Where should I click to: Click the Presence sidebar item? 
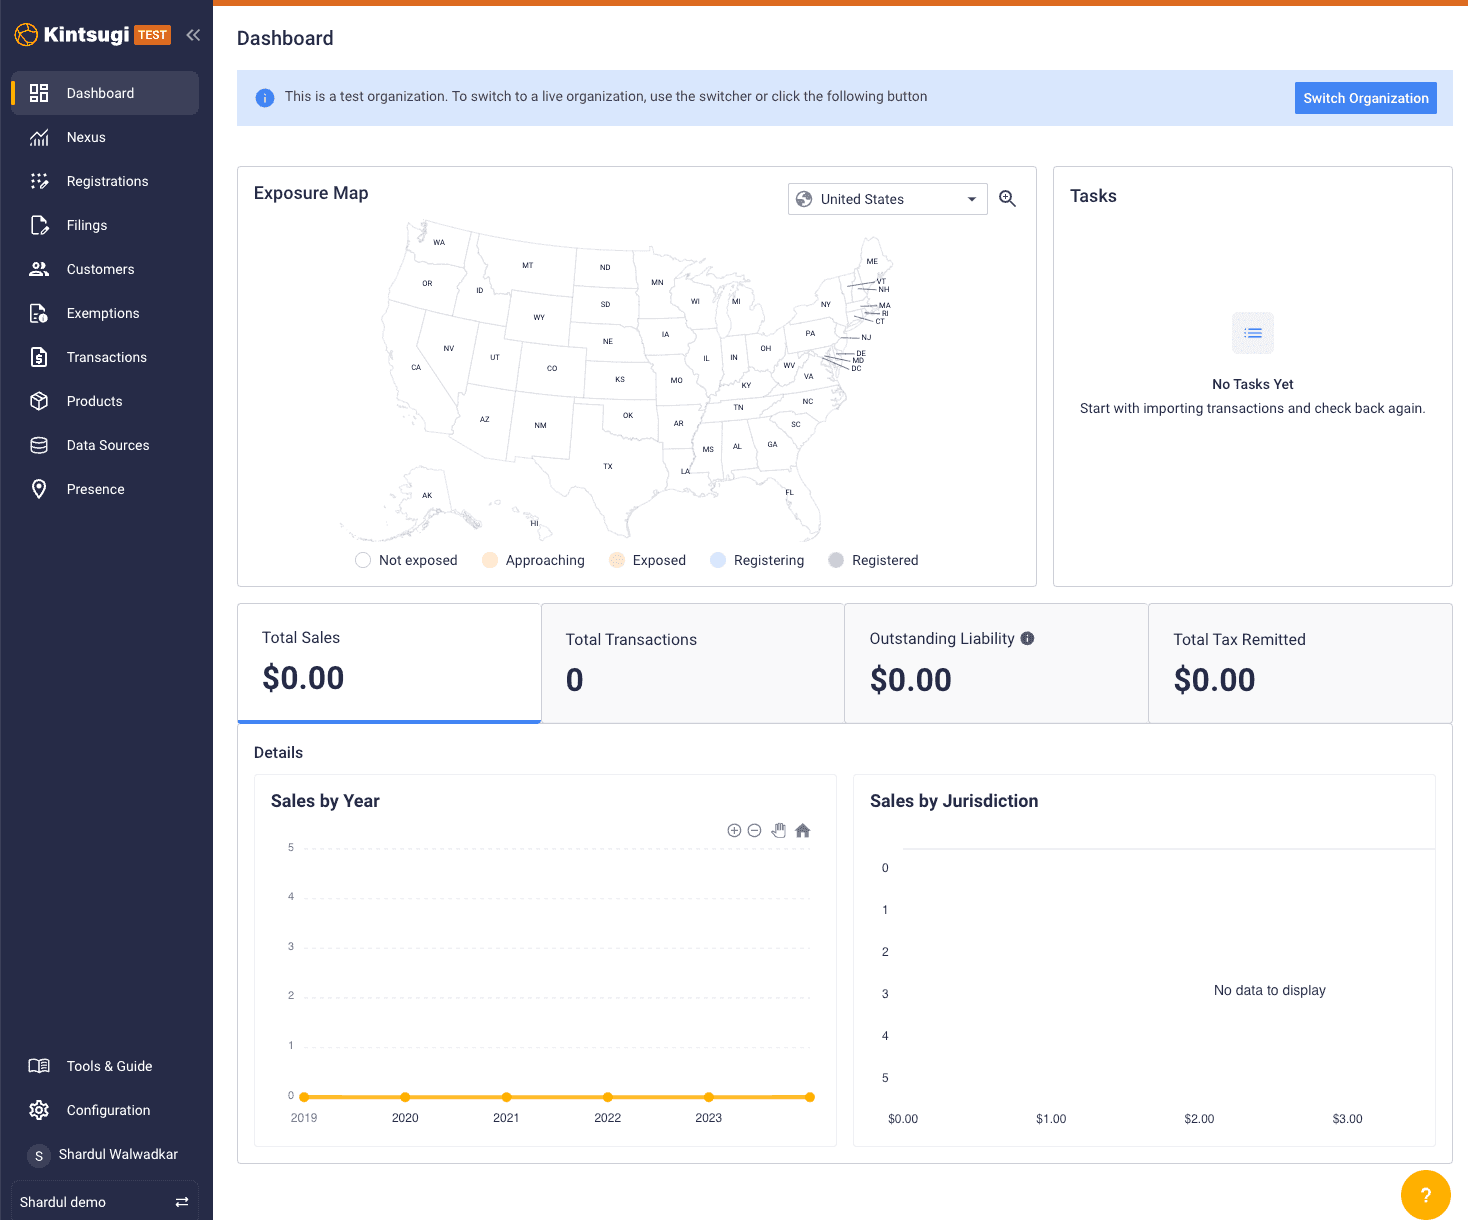(105, 489)
